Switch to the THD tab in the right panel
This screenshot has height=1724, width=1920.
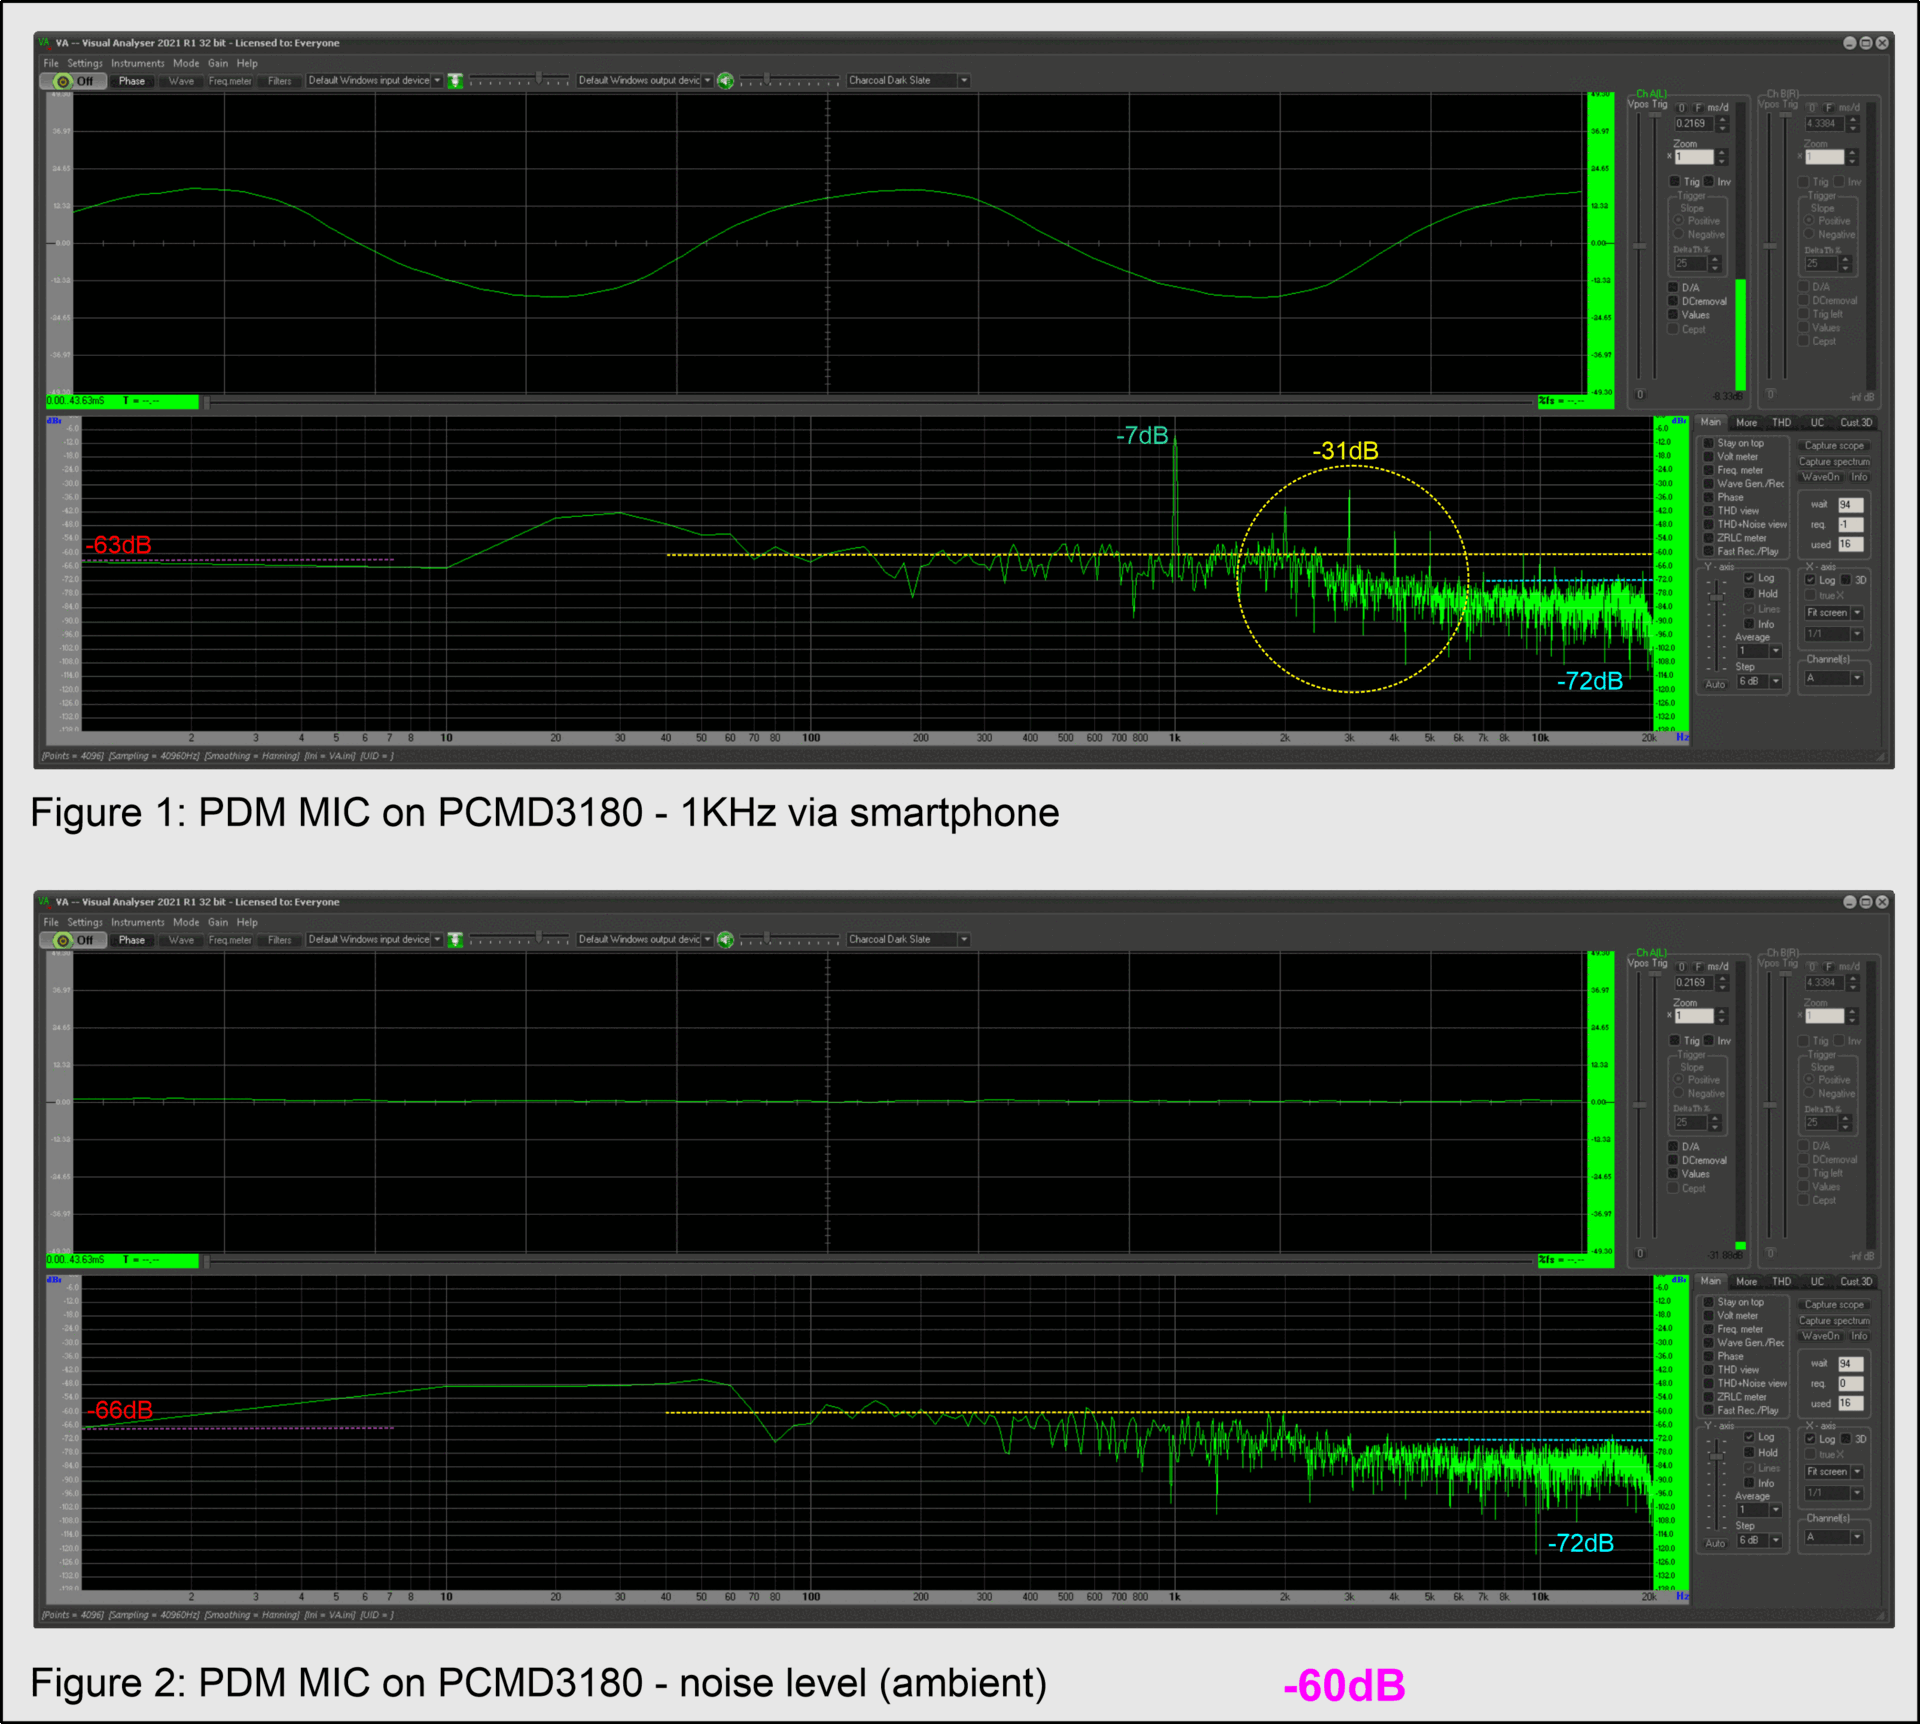1782,422
